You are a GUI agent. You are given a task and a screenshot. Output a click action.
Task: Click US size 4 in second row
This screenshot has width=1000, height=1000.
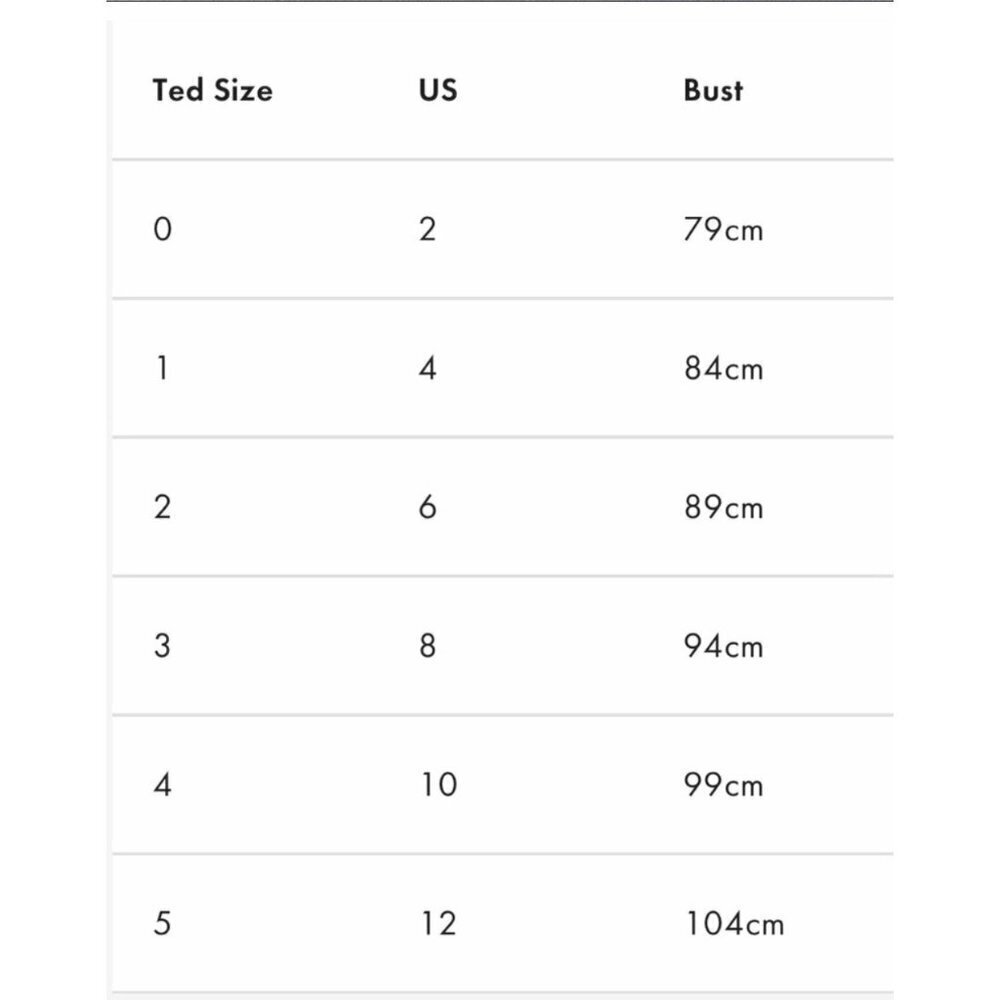coord(428,368)
